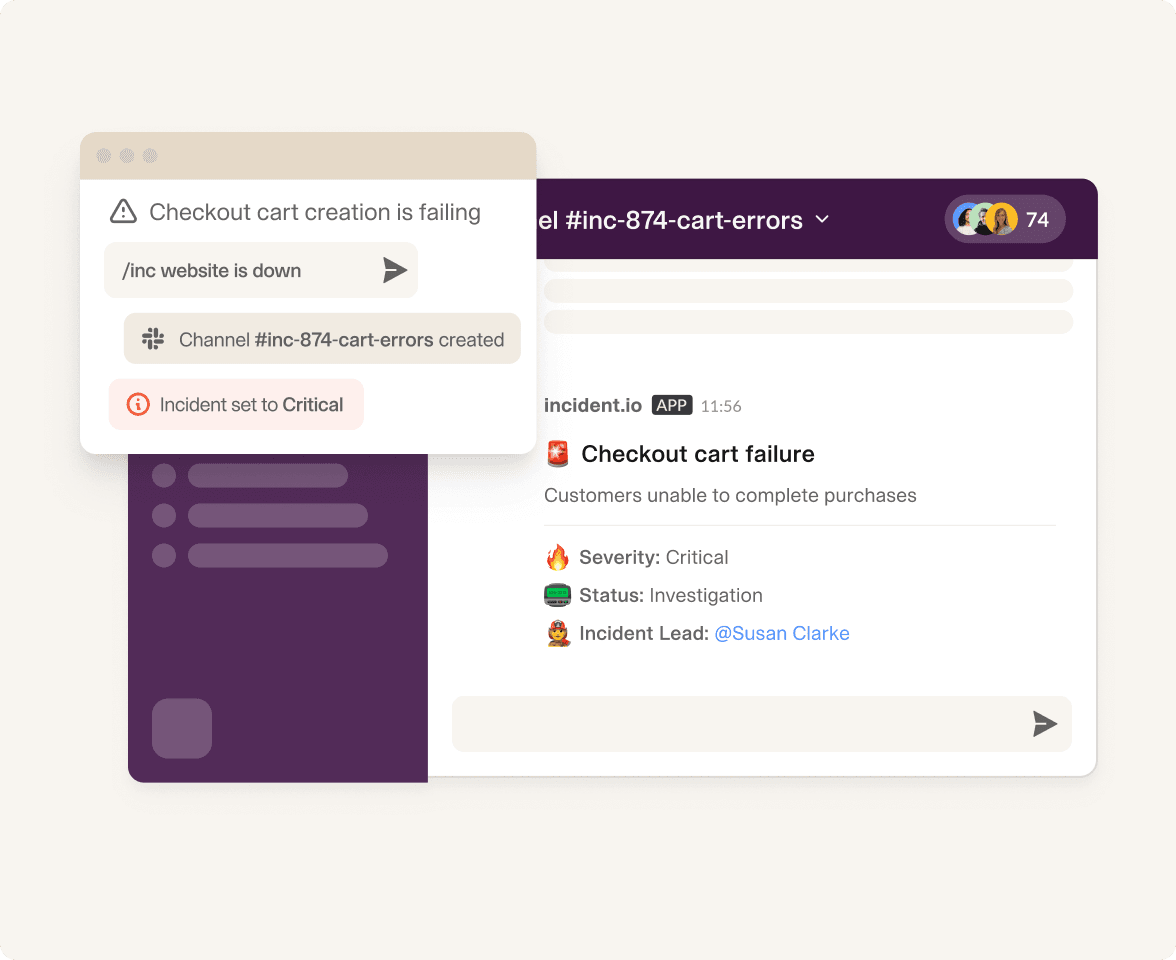
Task: Open the Channel #inc-874-cart-errors created notification
Action: coord(322,339)
